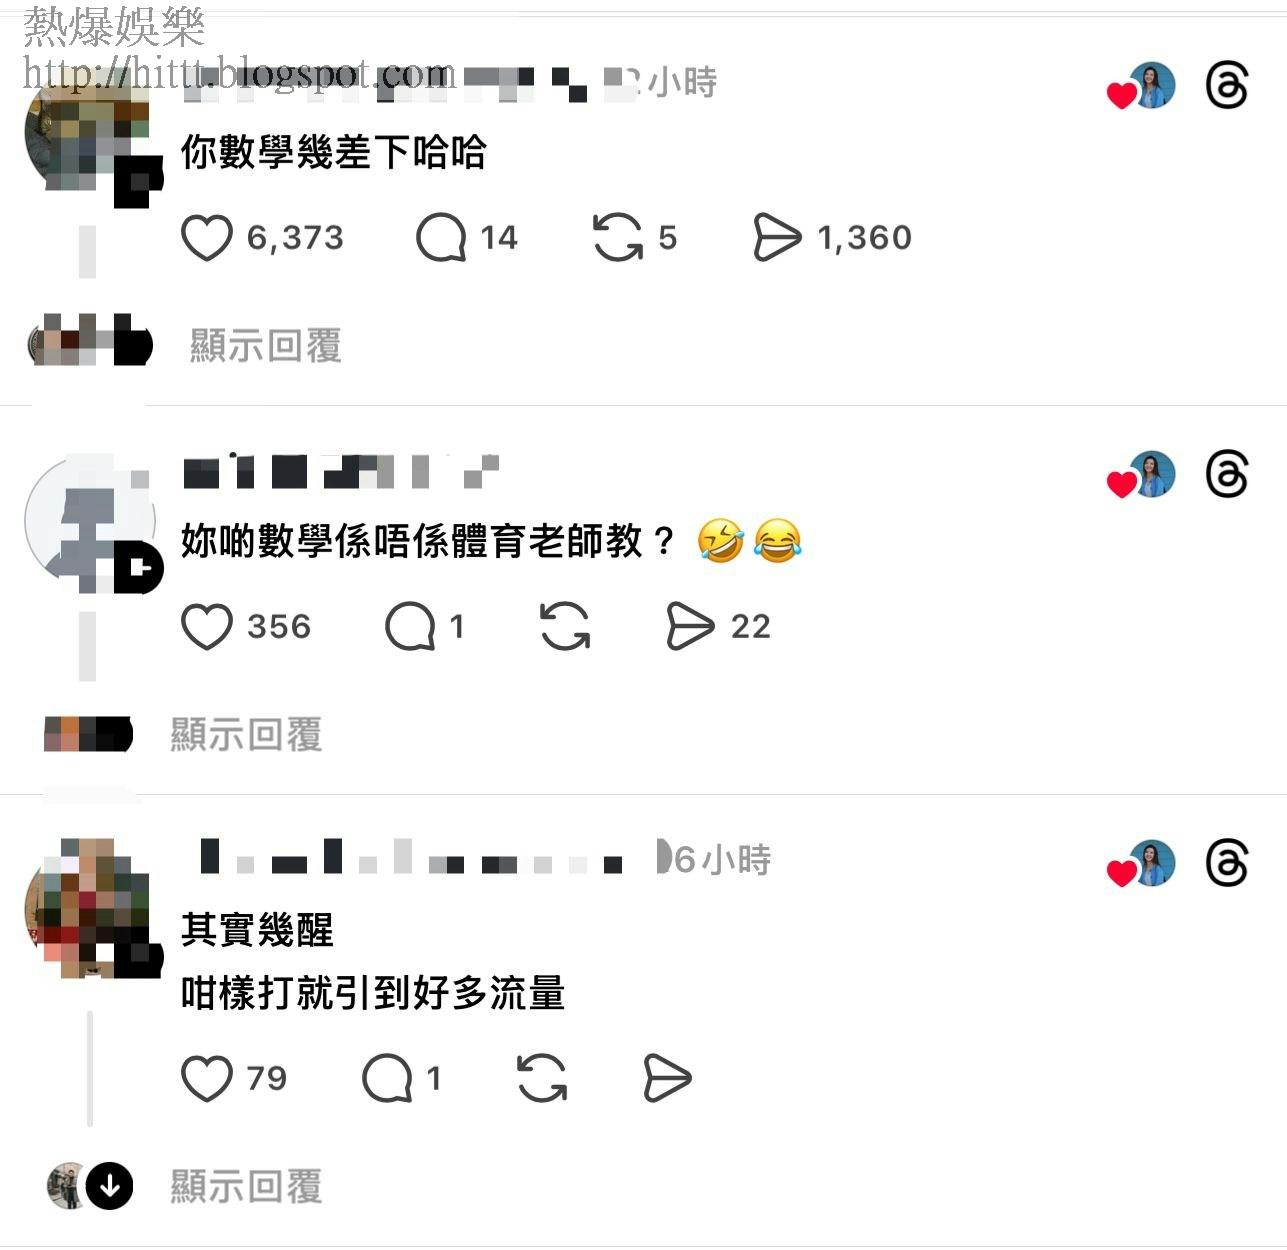Expand 顯示回覆 under the first comment
The height and width of the screenshot is (1250, 1287).
pos(266,346)
